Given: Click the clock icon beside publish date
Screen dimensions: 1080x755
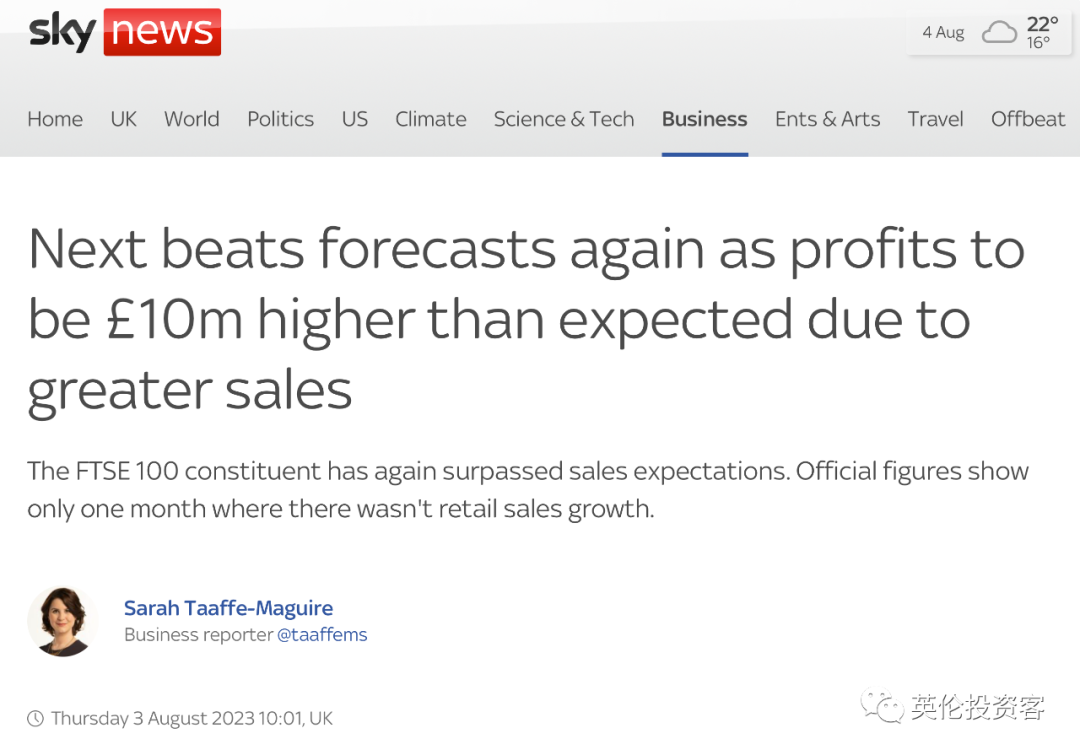Looking at the screenshot, I should click(35, 718).
